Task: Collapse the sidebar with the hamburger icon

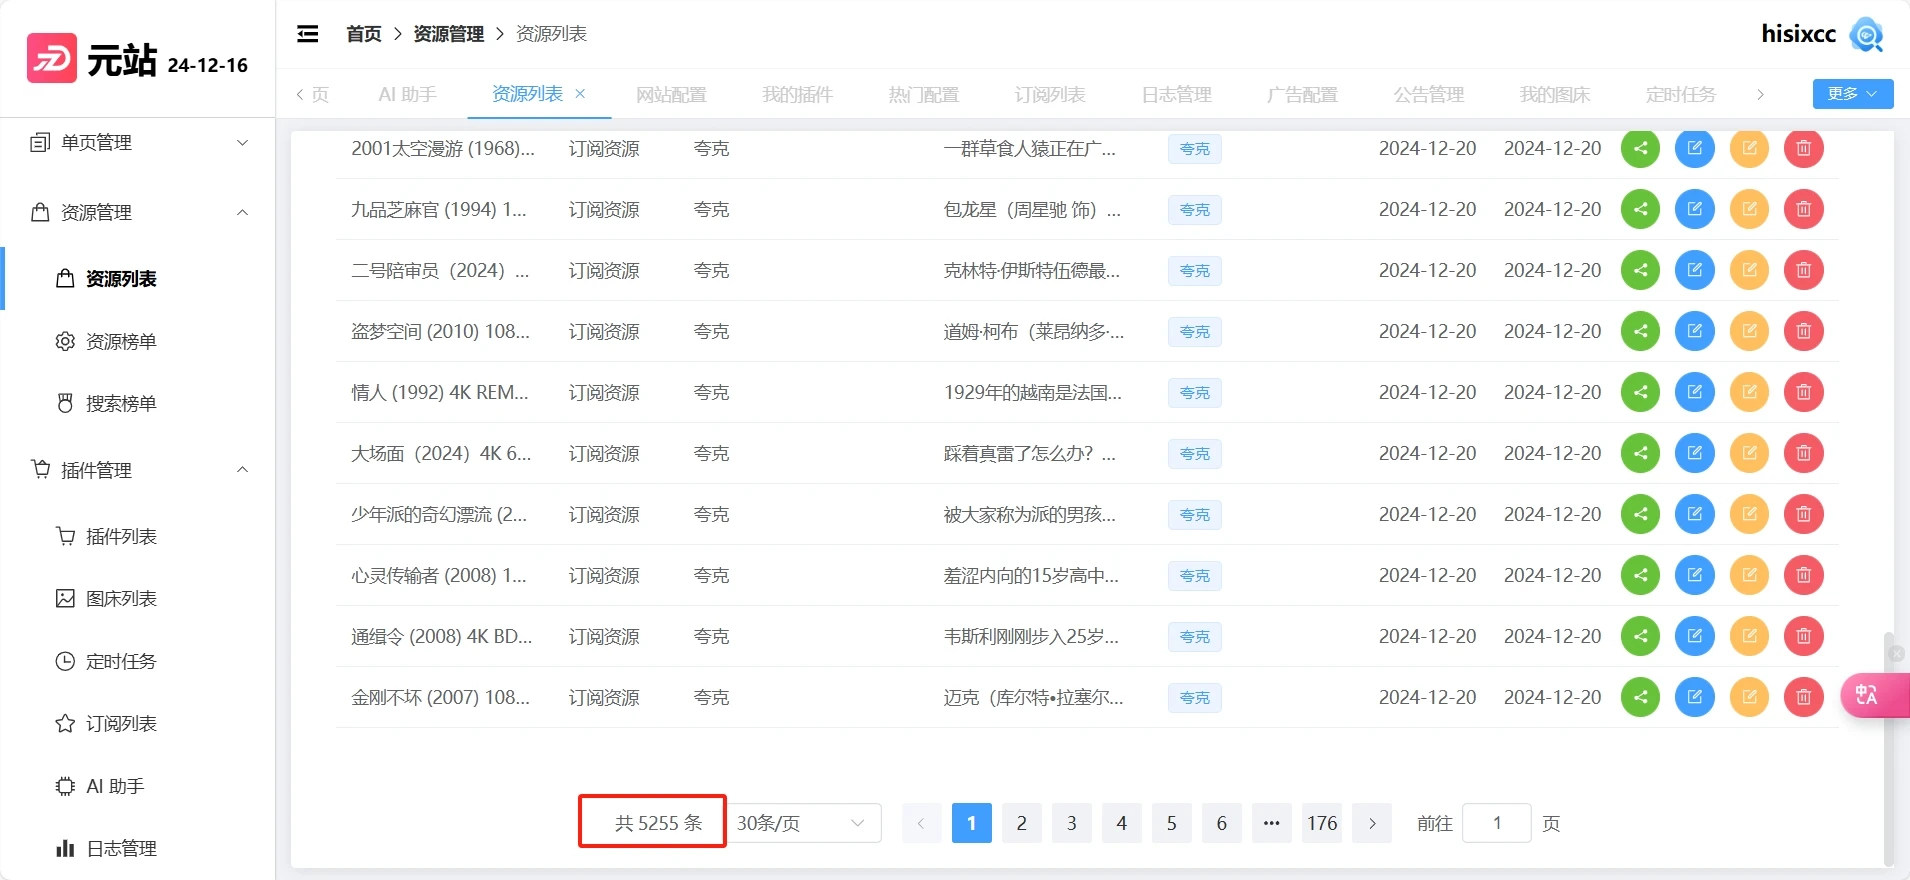Action: click(308, 34)
